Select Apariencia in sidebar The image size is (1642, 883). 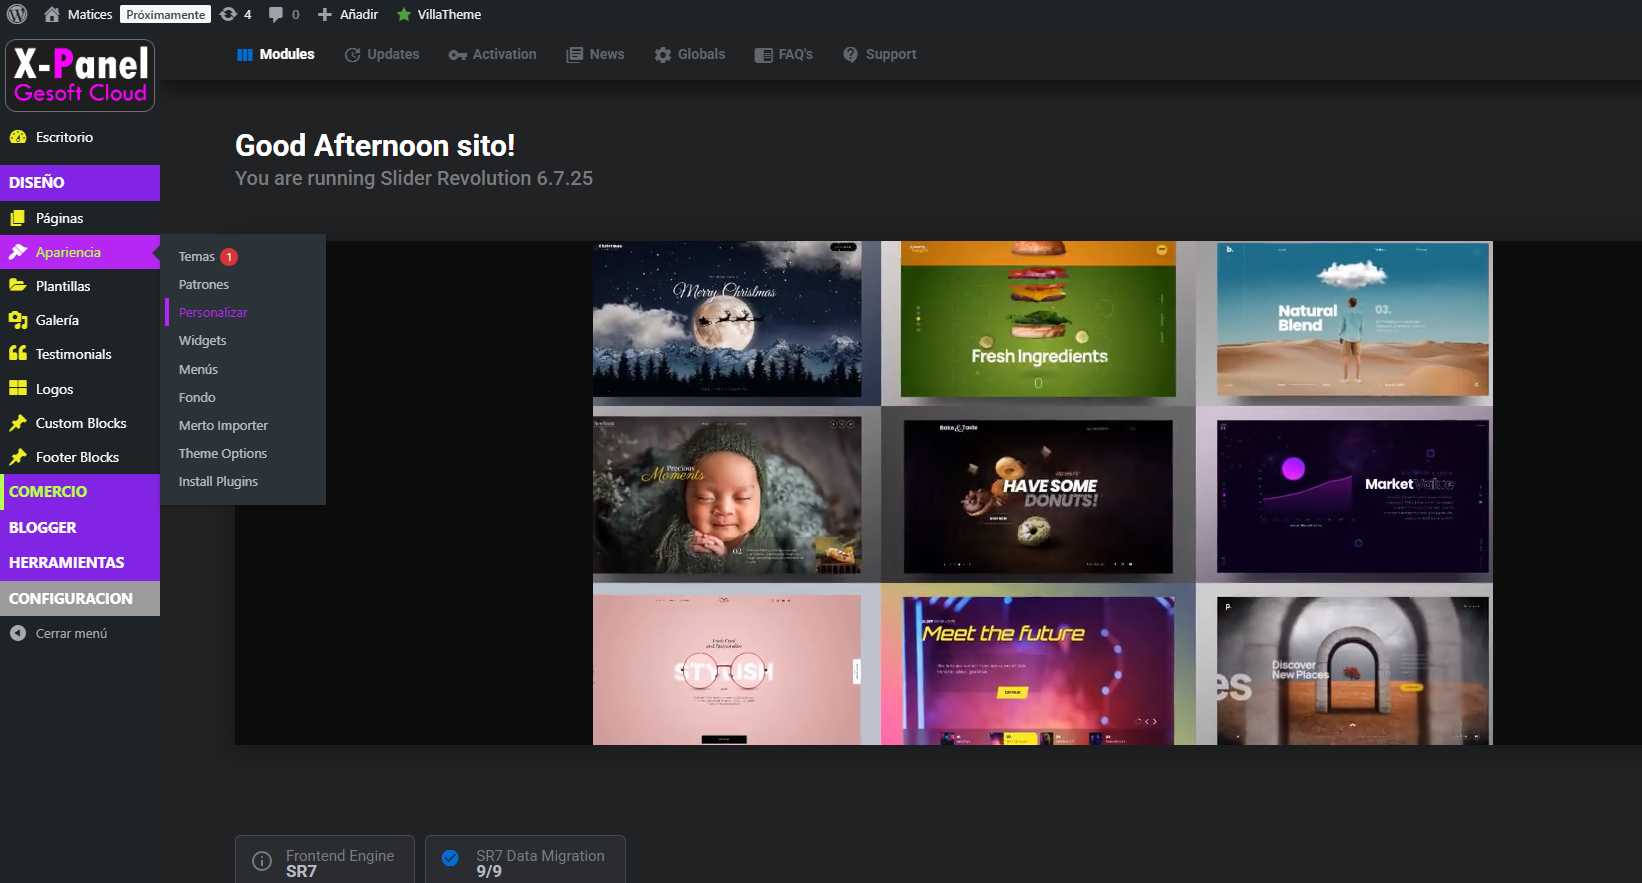point(80,252)
